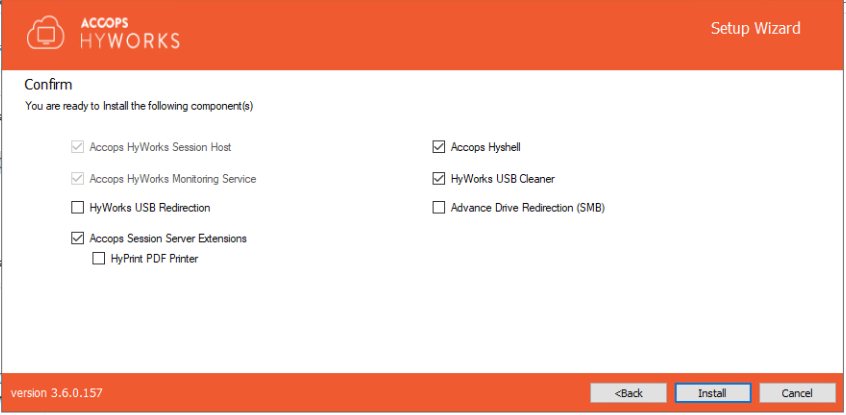Enable Advance Drive Redirection (SMB) checkbox

pos(438,208)
